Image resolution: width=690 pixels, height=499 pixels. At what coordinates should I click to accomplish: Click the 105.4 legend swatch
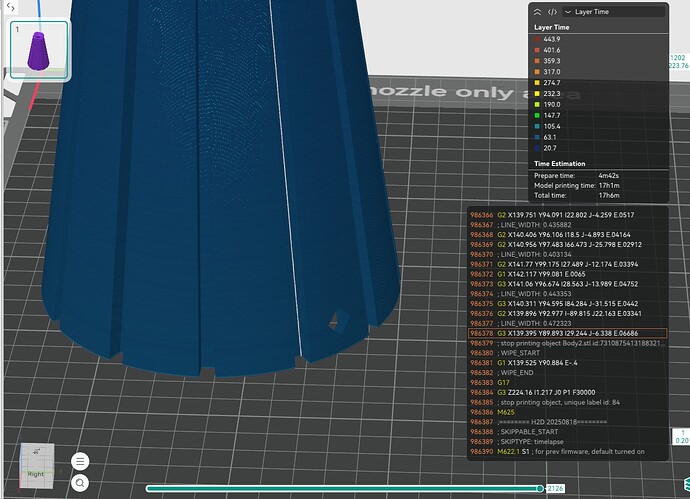[x=537, y=126]
